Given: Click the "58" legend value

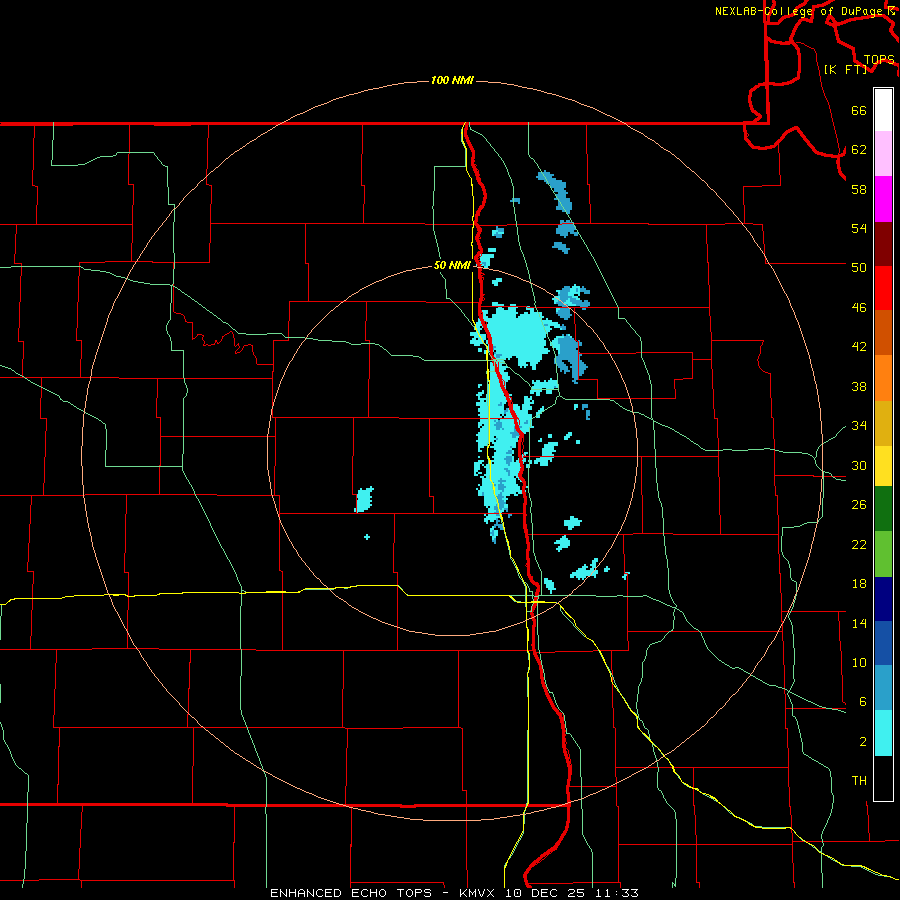Looking at the screenshot, I should click(859, 189).
